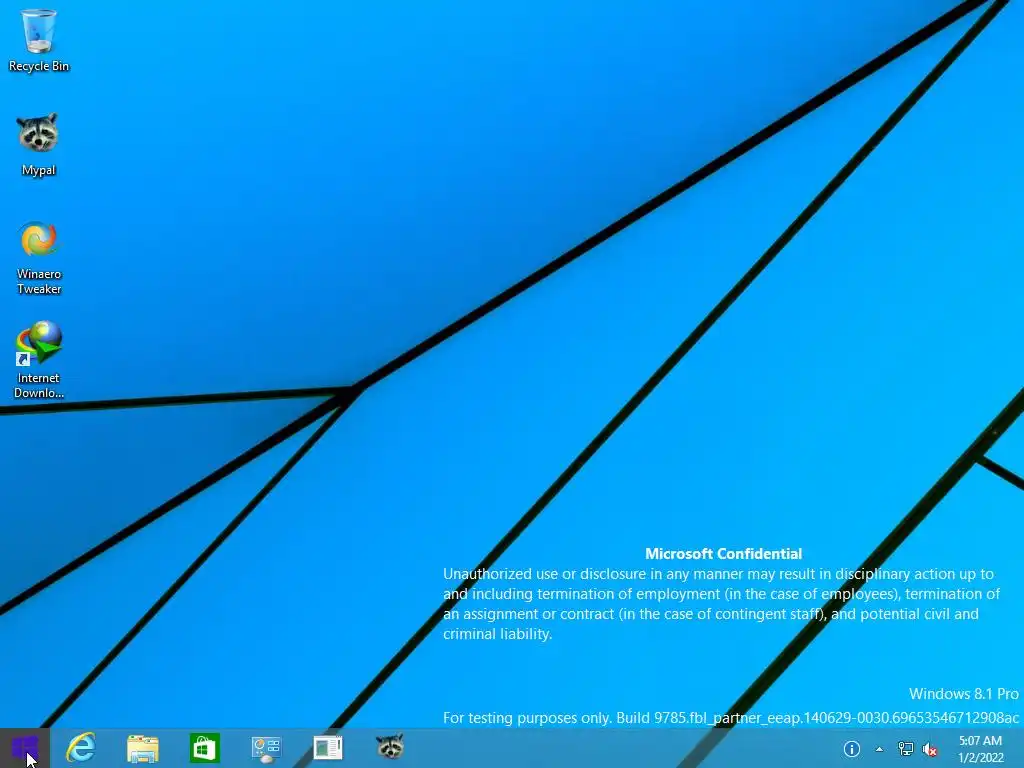Screen dimensions: 1024x768
Task: Click the 'Winaero Tweaker' label text
Action: pos(39,281)
